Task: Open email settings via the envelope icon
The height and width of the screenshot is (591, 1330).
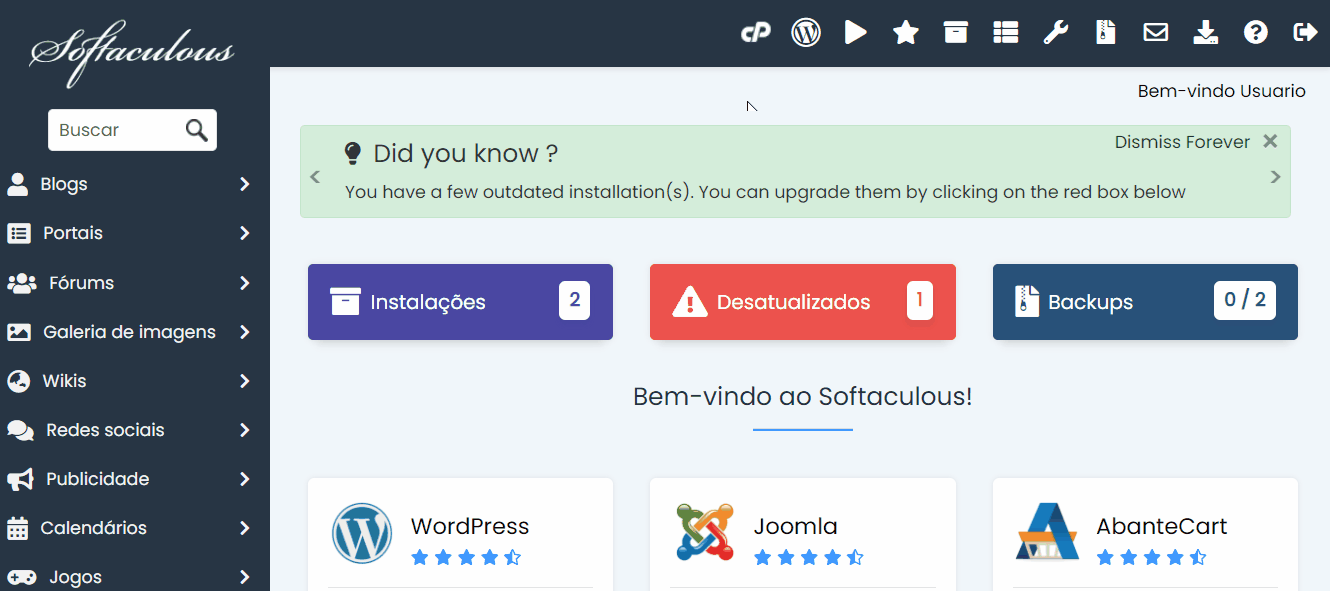Action: coord(1156,33)
